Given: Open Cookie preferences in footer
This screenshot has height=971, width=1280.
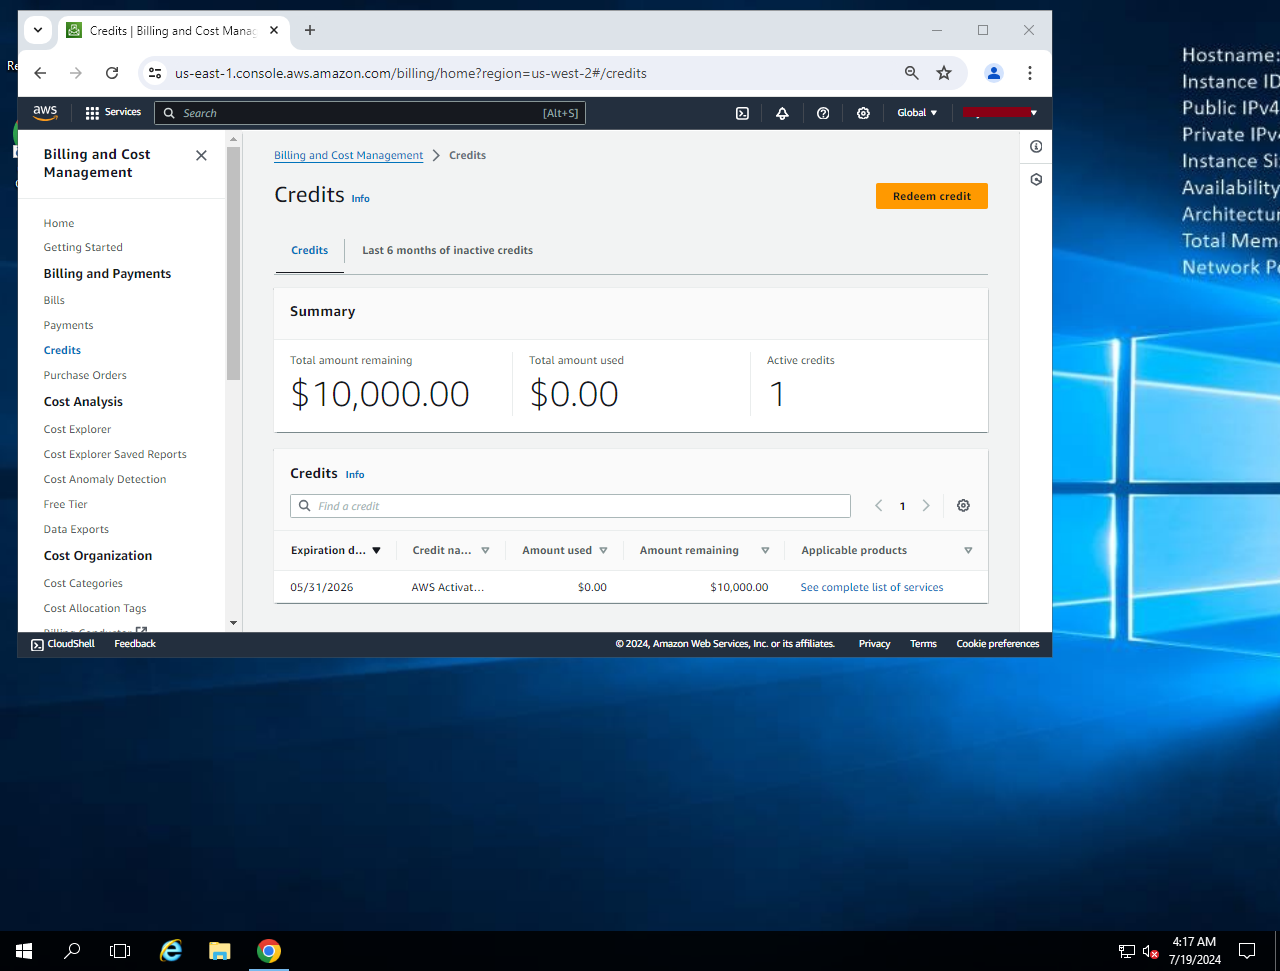Looking at the screenshot, I should pos(998,644).
